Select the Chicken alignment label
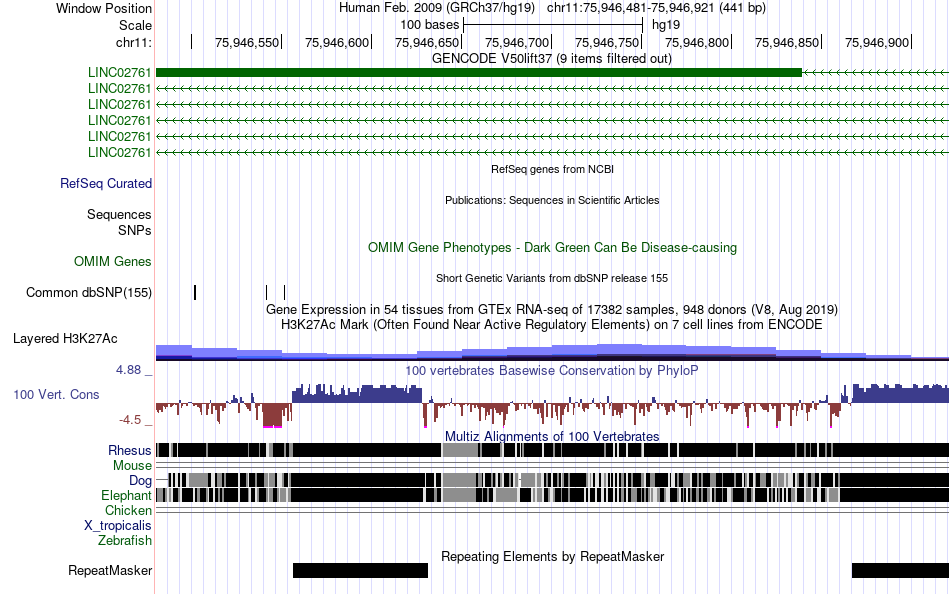This screenshot has width=950, height=594. tap(128, 510)
